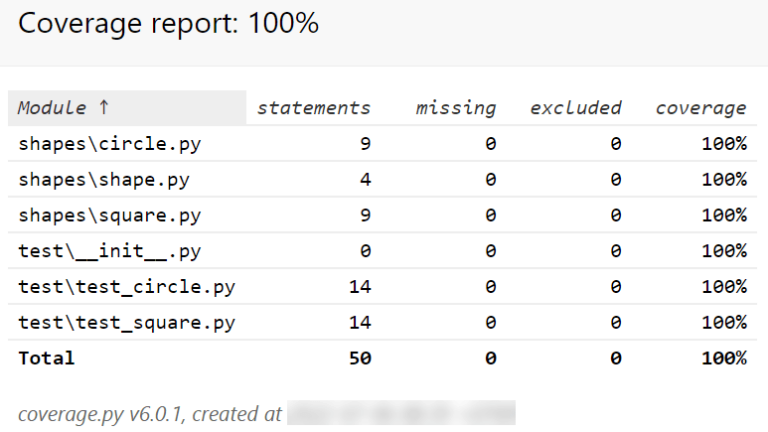
Task: Open the test\__init__.py module report
Action: pyautogui.click(x=109, y=251)
